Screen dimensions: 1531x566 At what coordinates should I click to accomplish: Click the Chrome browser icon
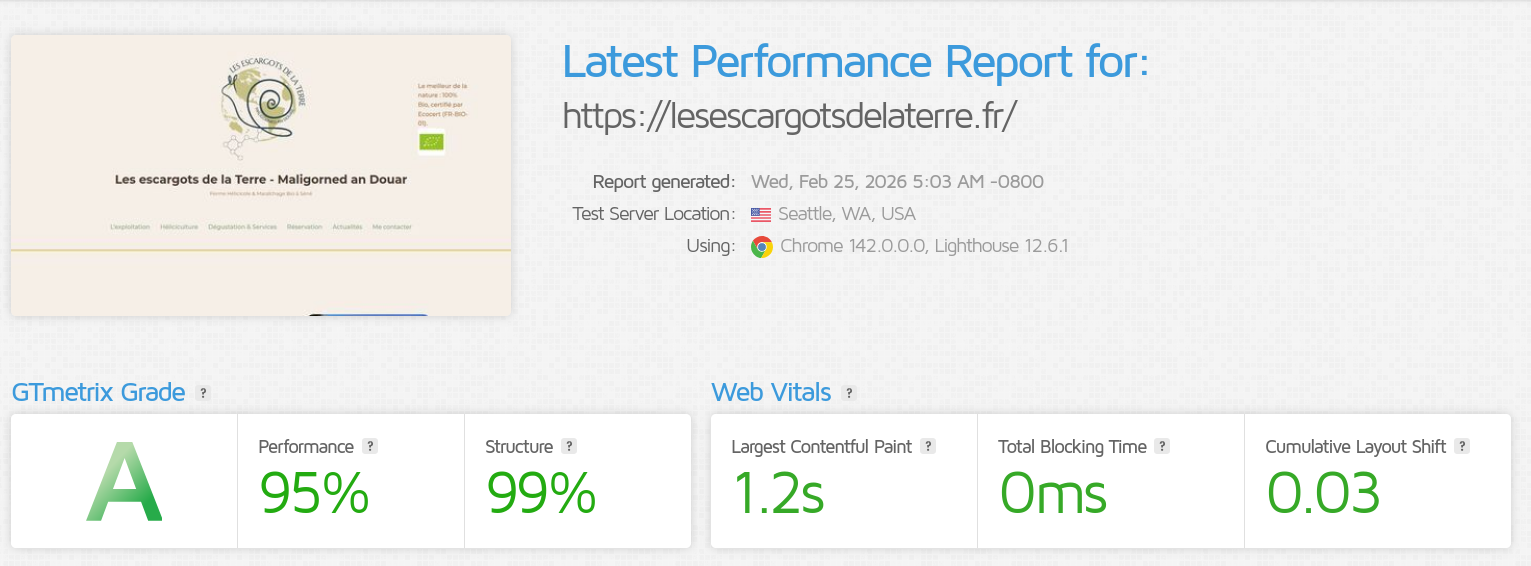coord(762,247)
